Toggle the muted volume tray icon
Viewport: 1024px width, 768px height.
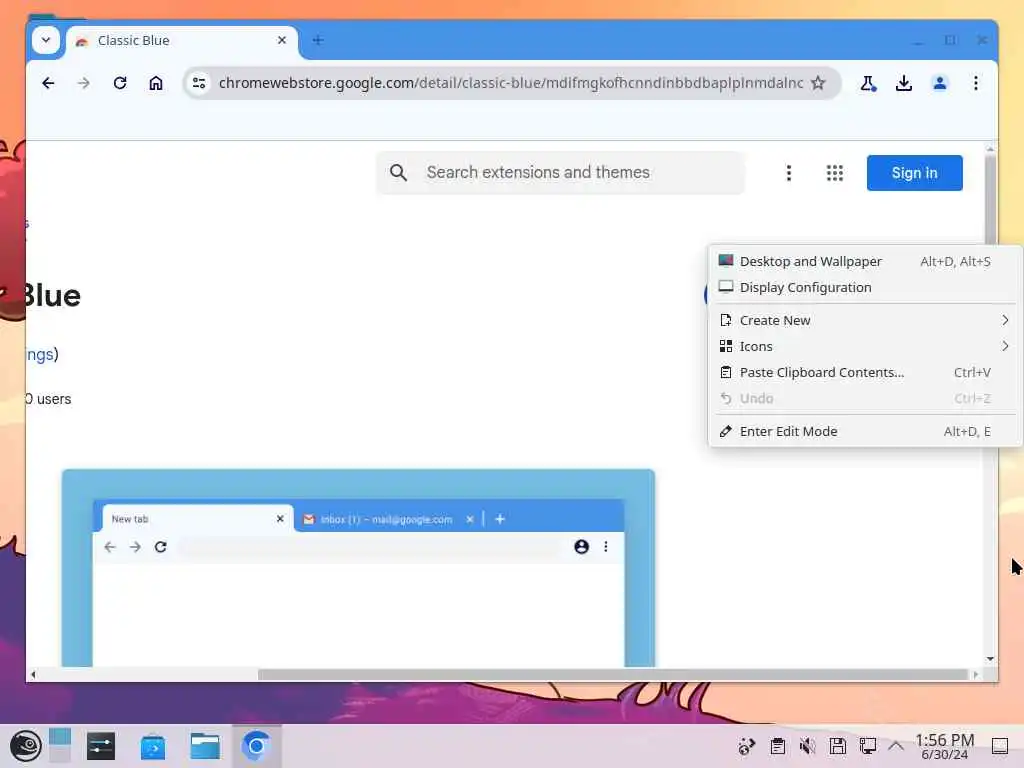click(807, 746)
